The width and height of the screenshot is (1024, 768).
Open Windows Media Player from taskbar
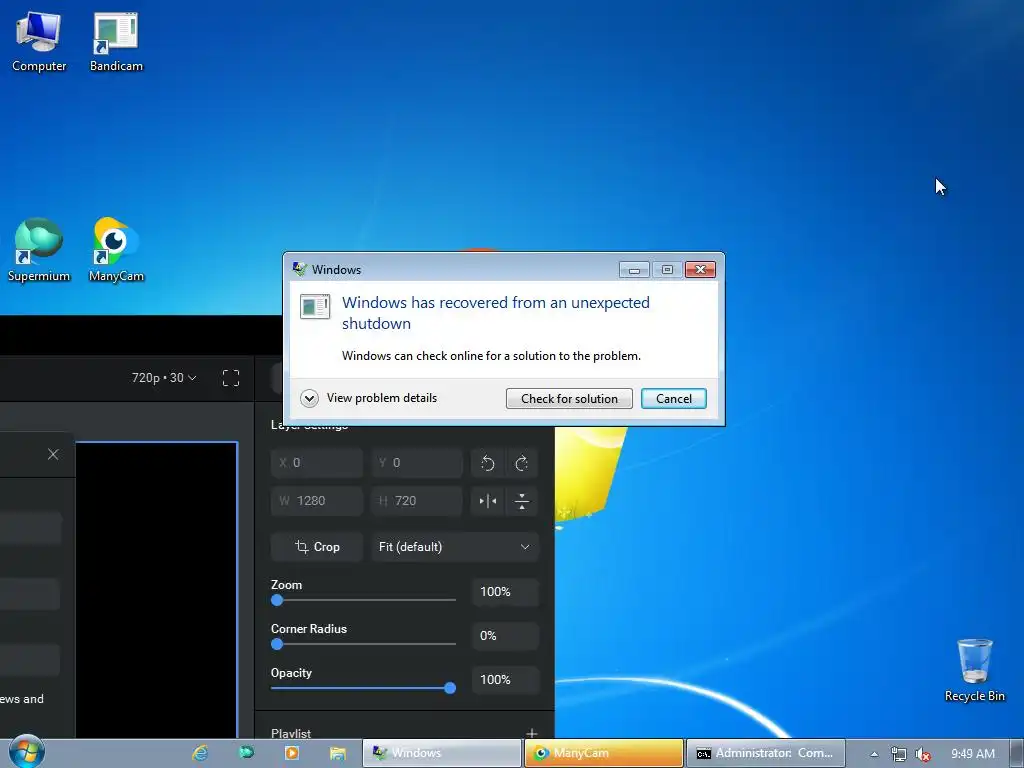[292, 753]
